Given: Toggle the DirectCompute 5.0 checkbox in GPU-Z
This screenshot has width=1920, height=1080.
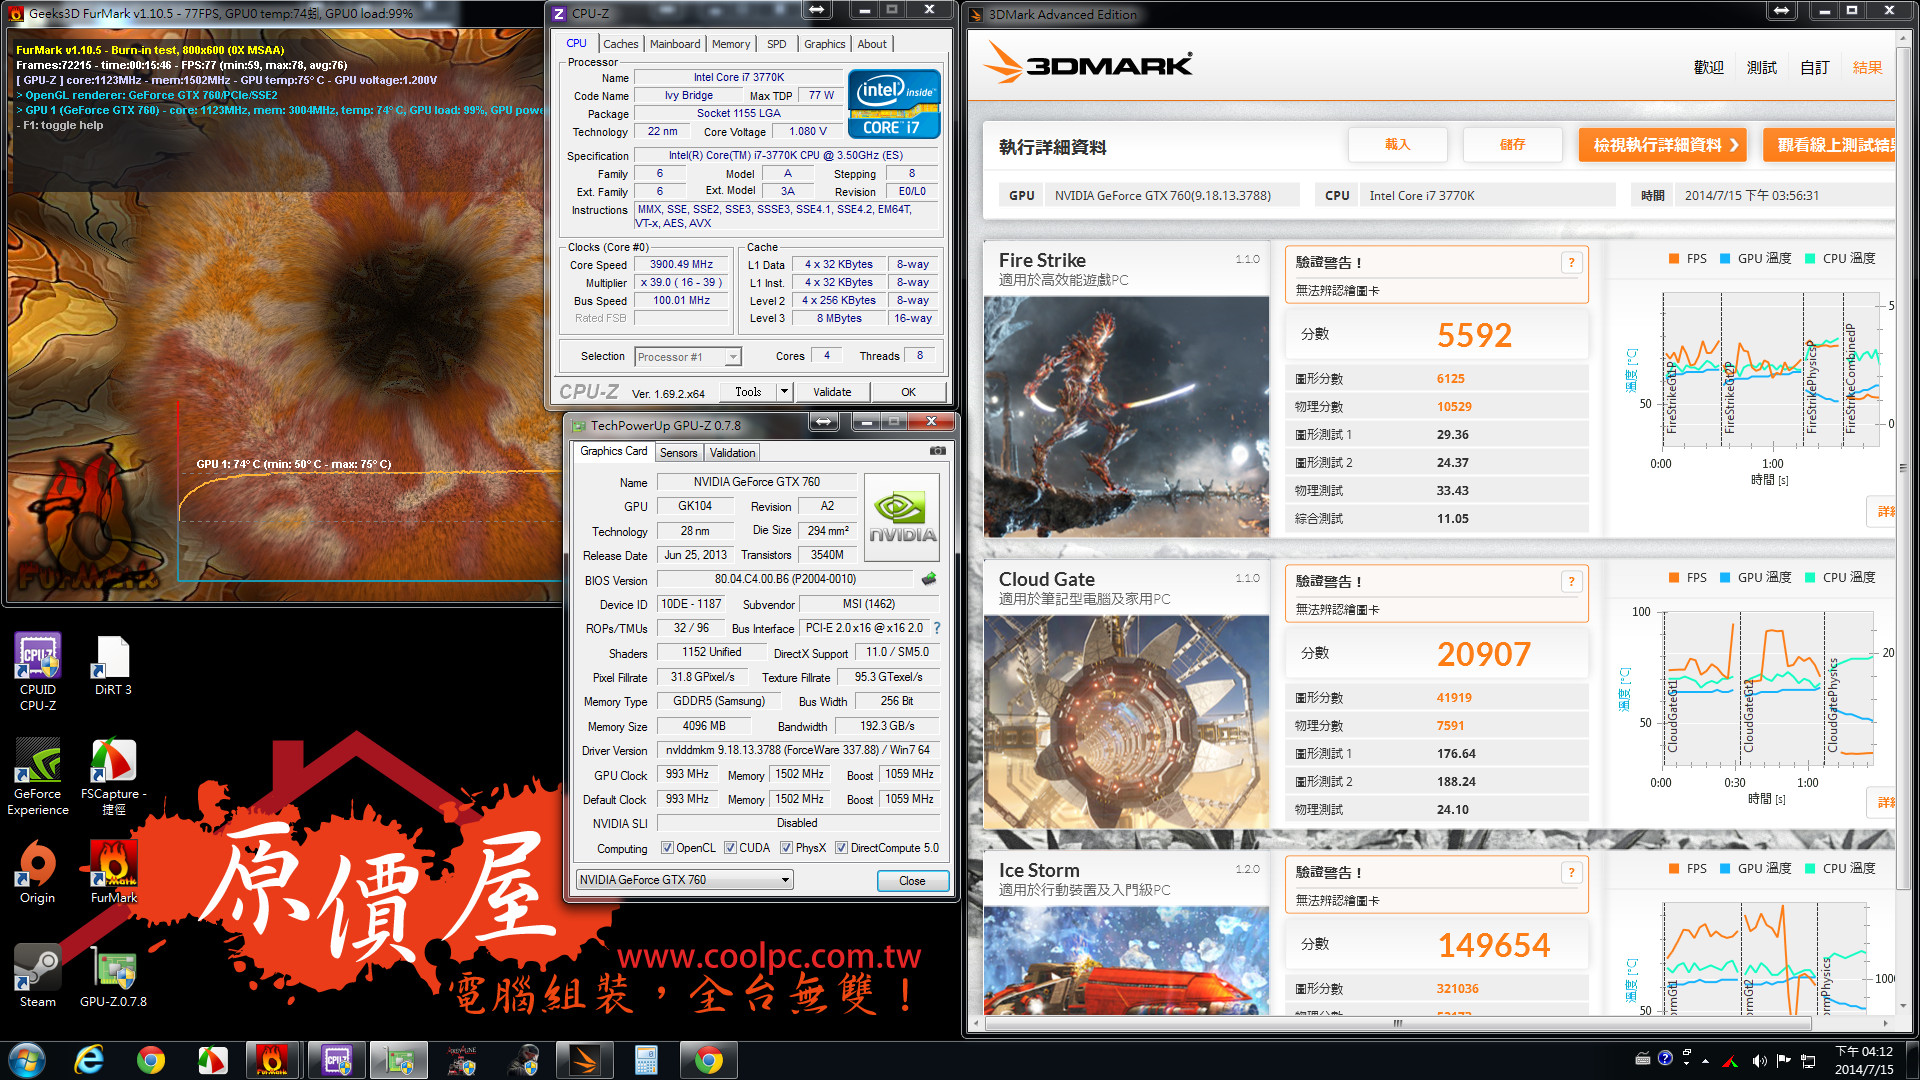Looking at the screenshot, I should click(842, 848).
